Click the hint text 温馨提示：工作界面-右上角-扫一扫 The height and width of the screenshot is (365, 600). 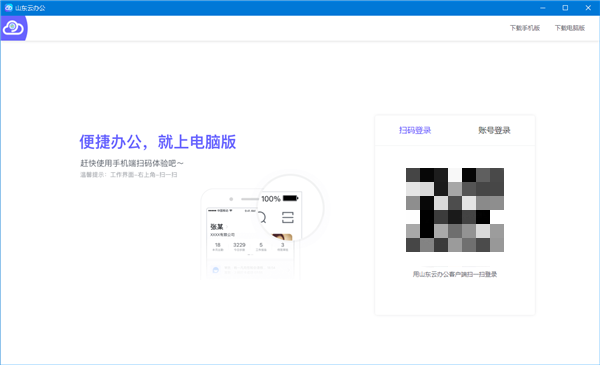[x=129, y=175]
